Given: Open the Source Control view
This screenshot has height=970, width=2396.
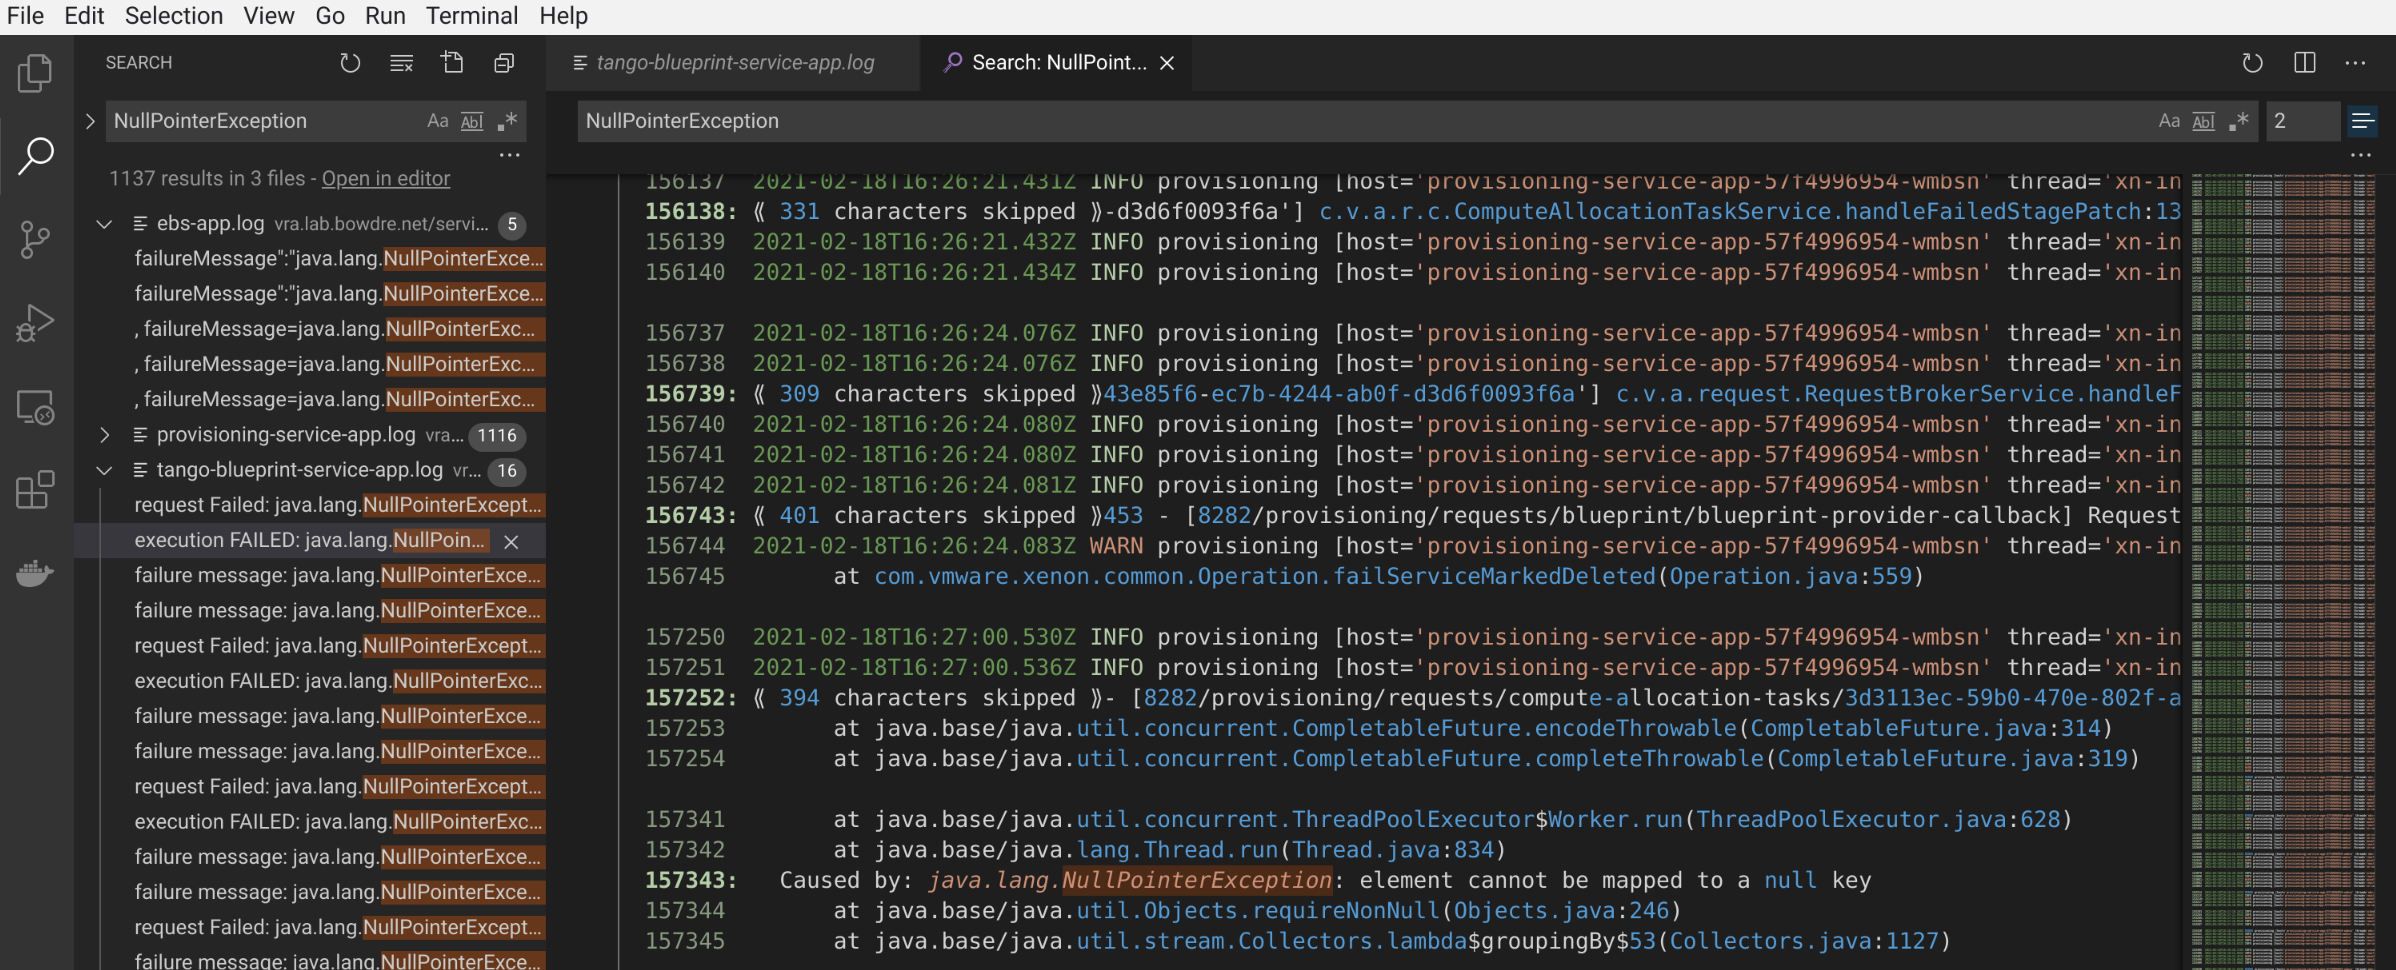Looking at the screenshot, I should [x=36, y=239].
